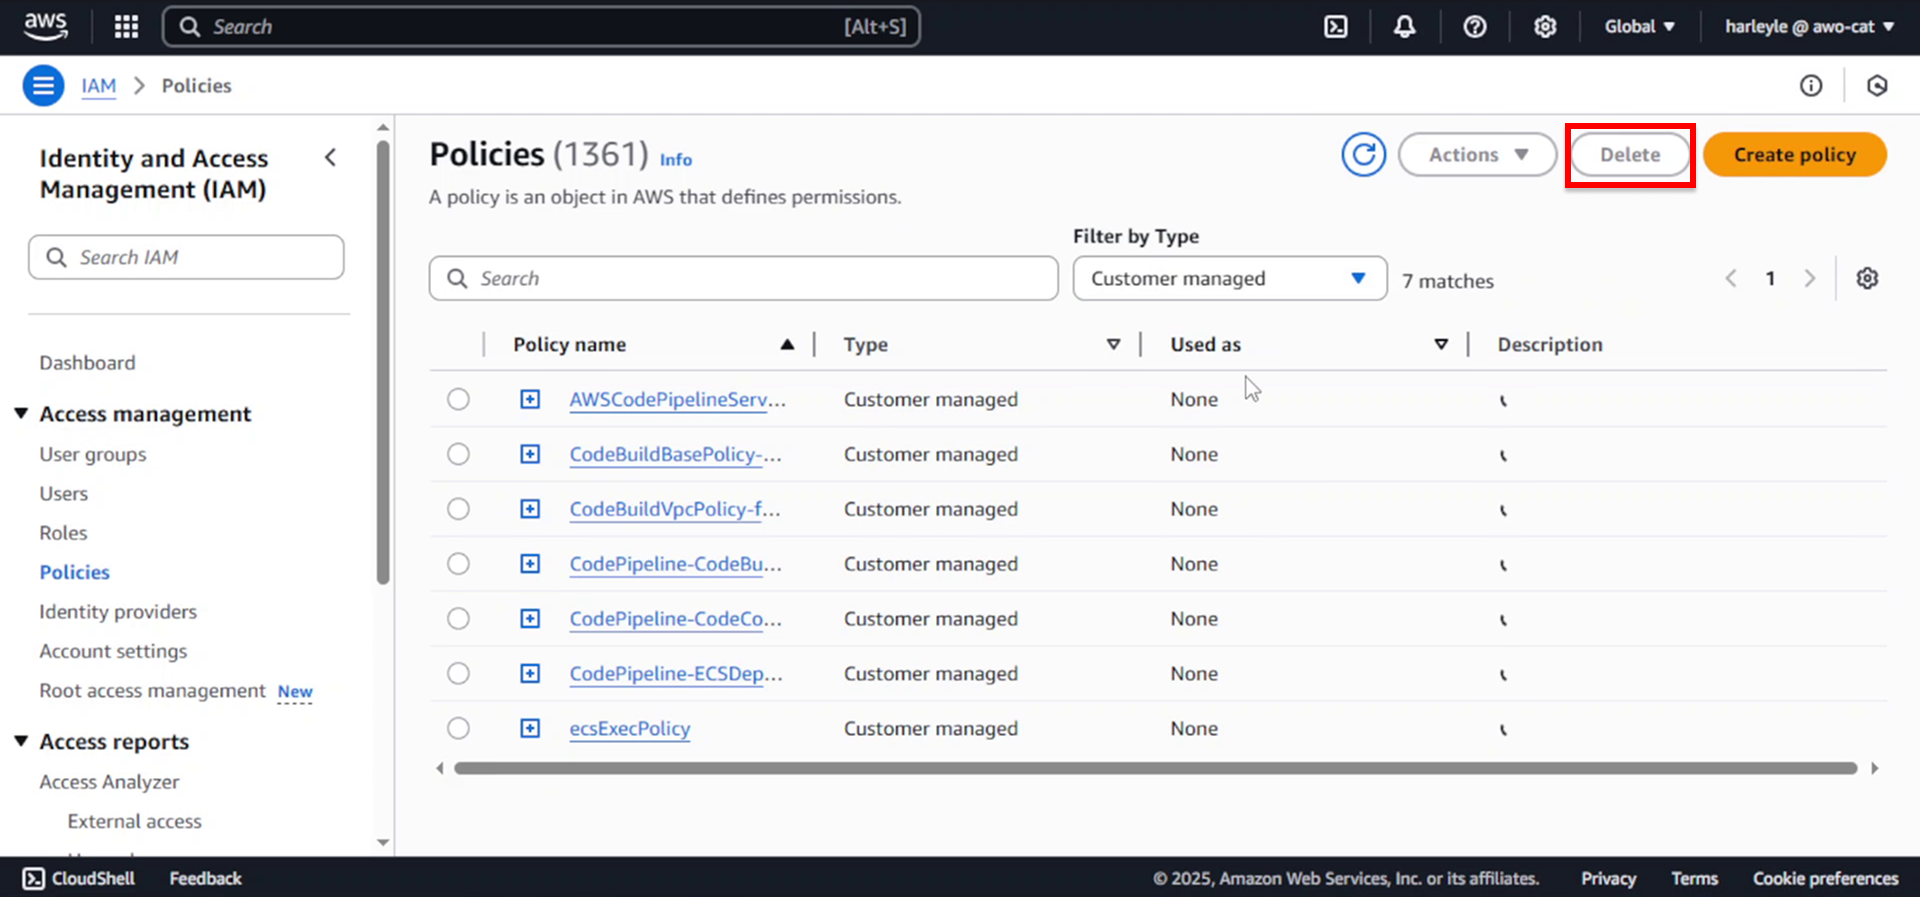Image resolution: width=1920 pixels, height=897 pixels.
Task: Collapse the Access reports section
Action: [21, 742]
